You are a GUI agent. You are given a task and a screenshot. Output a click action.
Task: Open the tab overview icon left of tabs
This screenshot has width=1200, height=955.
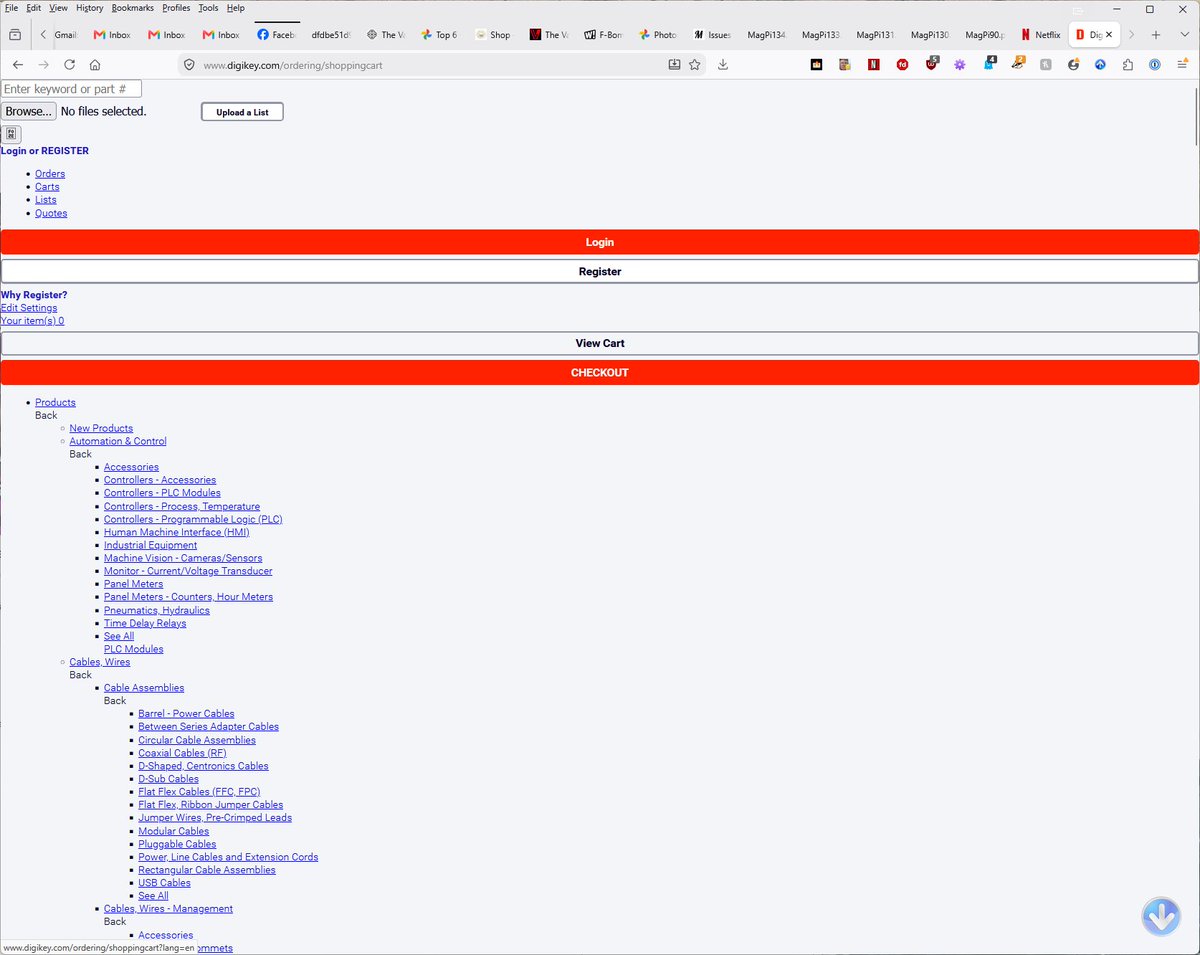point(15,34)
